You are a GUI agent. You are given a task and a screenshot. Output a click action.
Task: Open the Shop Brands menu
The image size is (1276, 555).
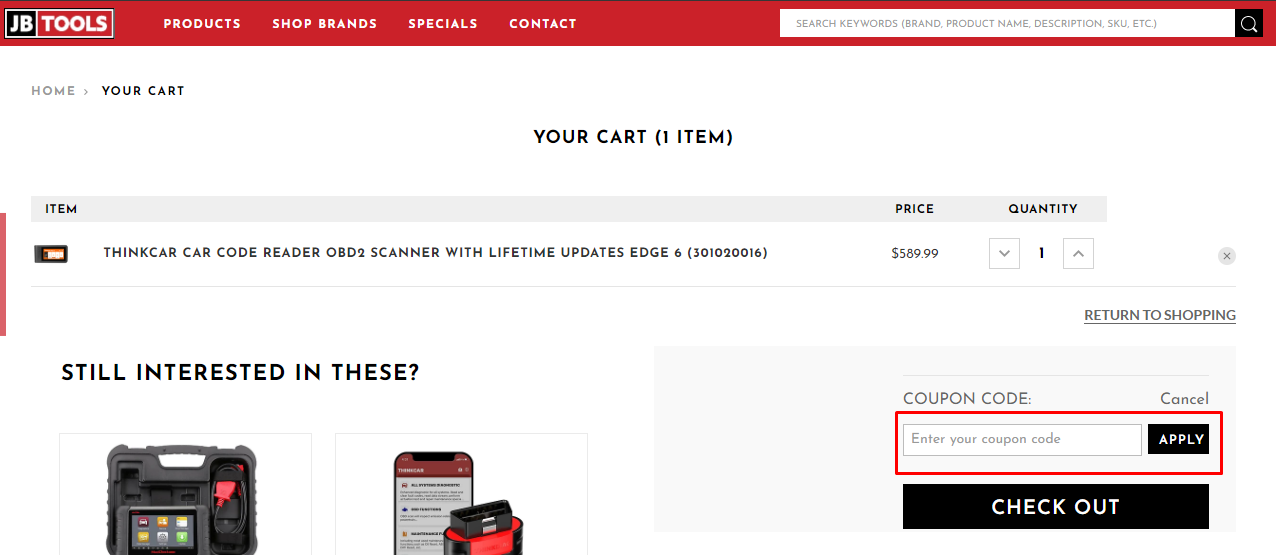point(324,24)
